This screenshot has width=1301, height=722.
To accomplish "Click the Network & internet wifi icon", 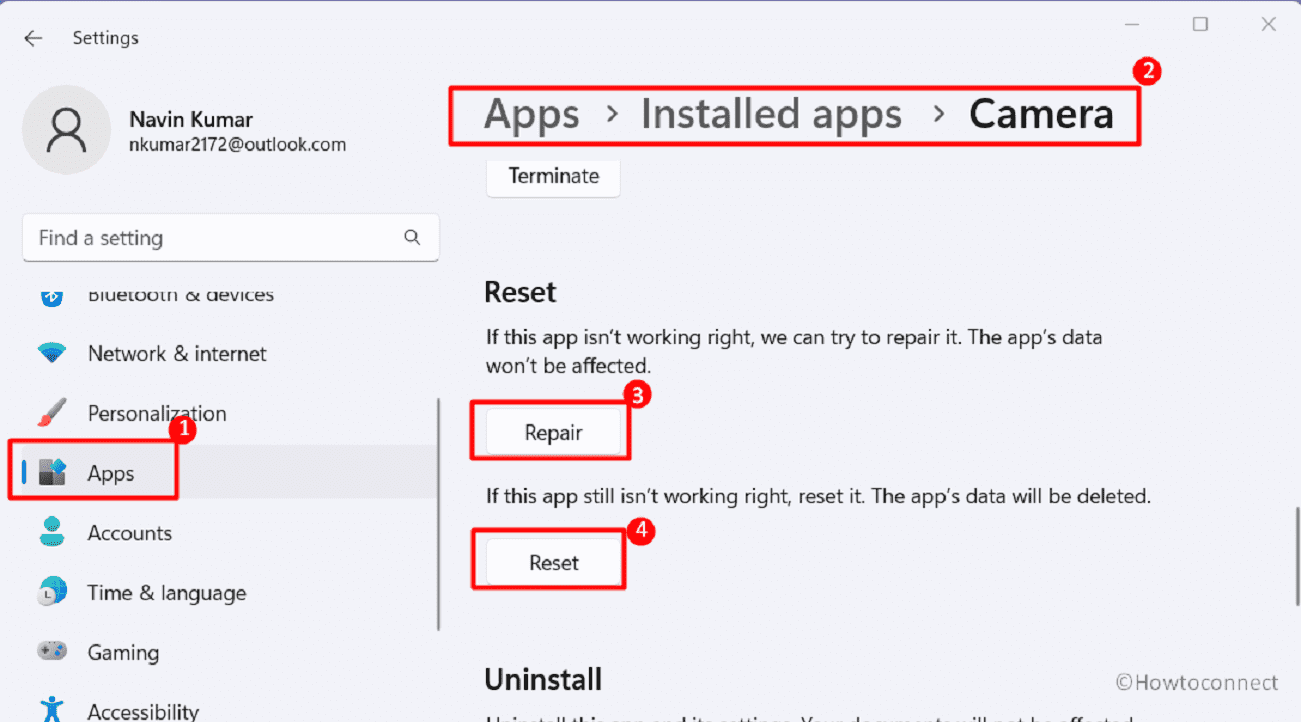I will pos(52,354).
